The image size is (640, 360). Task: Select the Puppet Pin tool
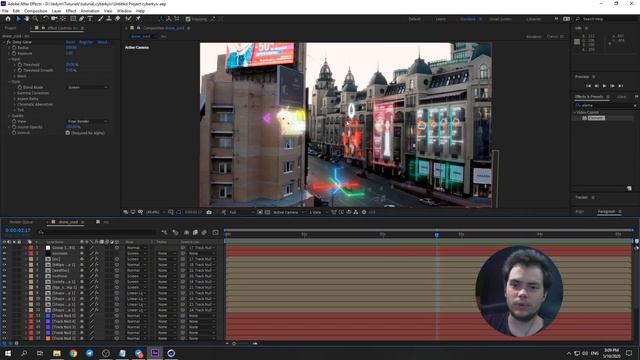[138, 19]
